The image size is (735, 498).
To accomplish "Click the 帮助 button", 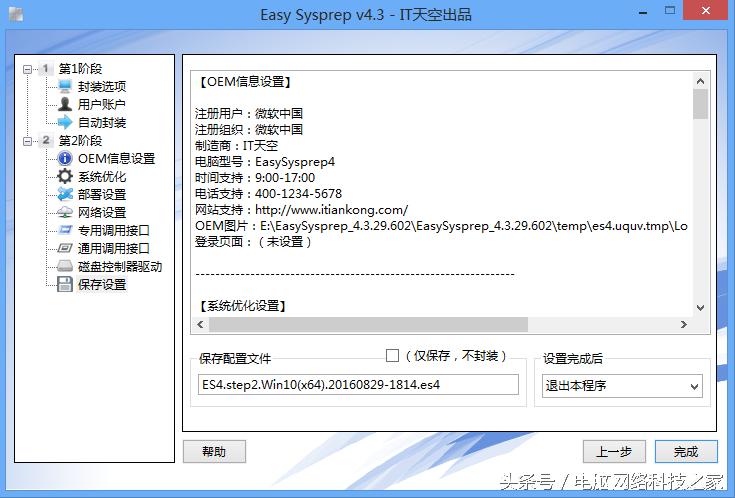I will (213, 452).
